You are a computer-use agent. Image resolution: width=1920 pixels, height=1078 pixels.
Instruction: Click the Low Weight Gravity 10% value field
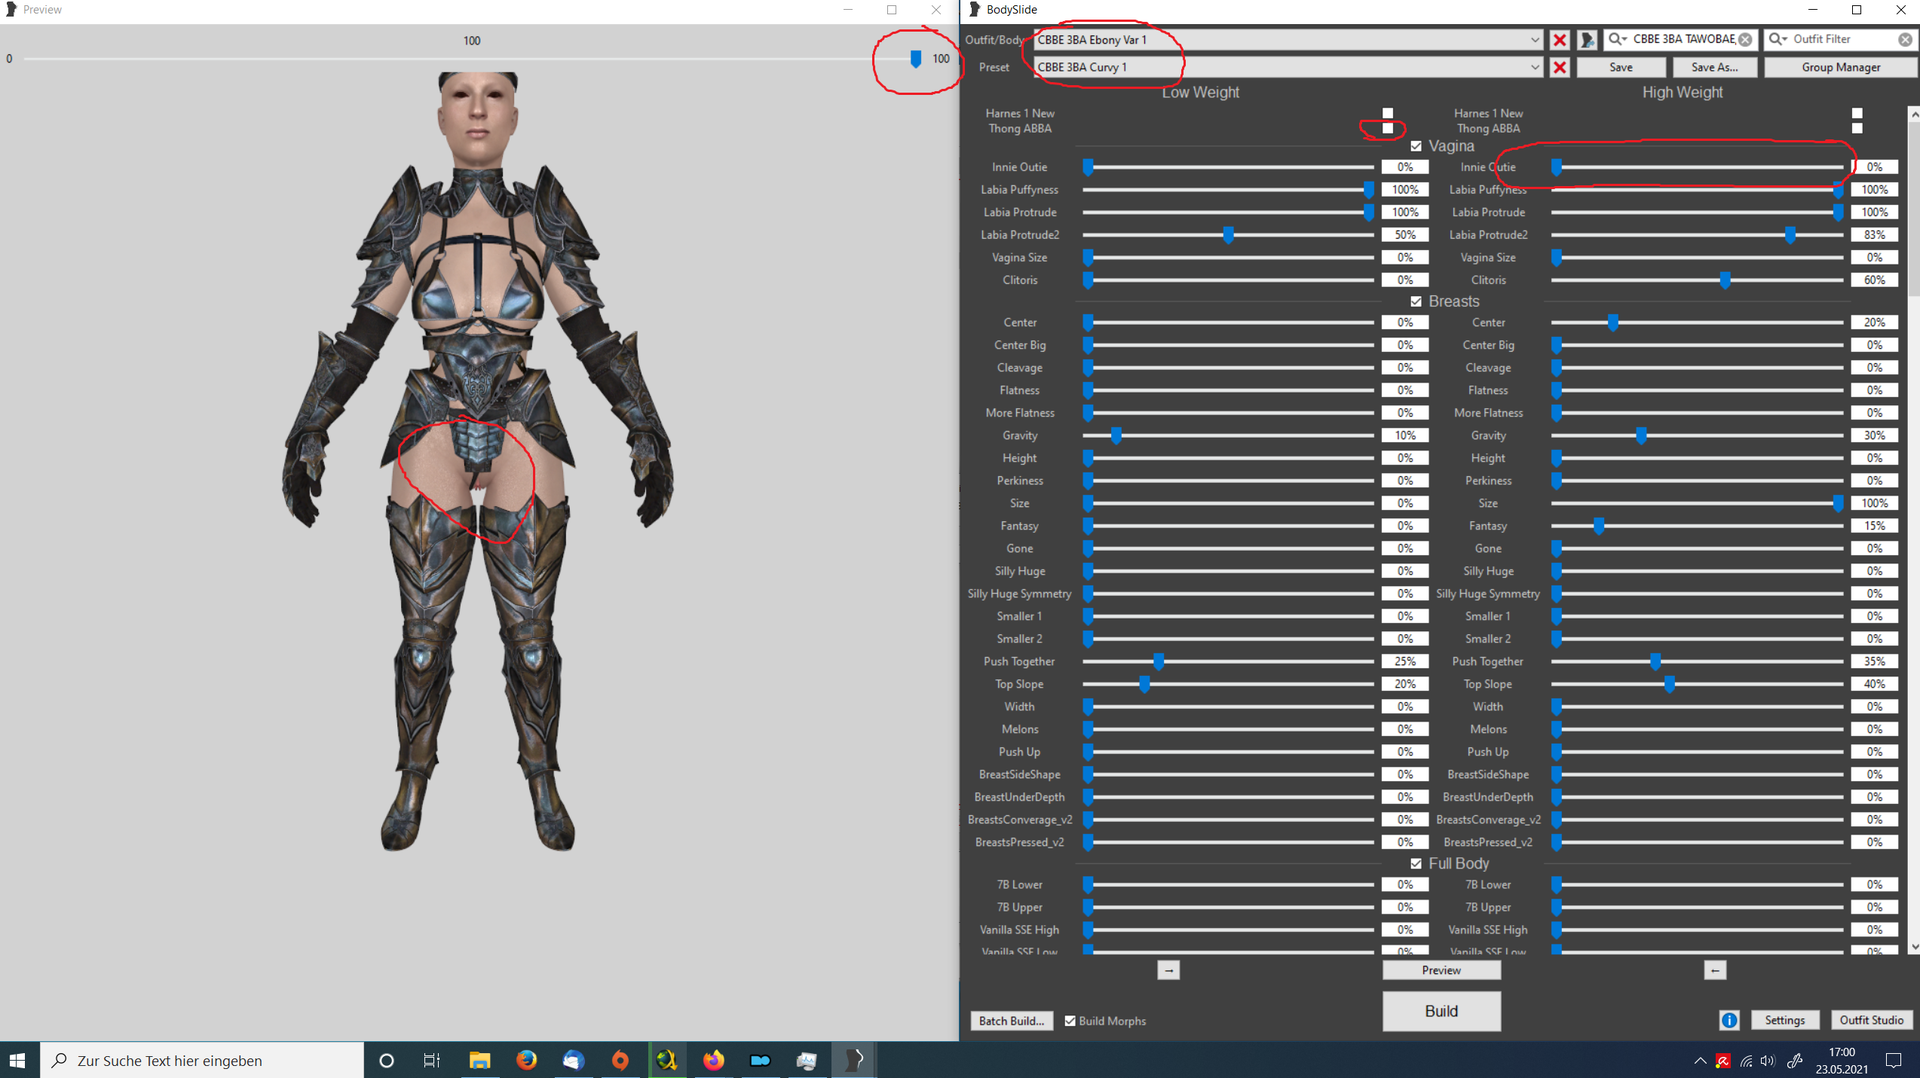(x=1405, y=435)
